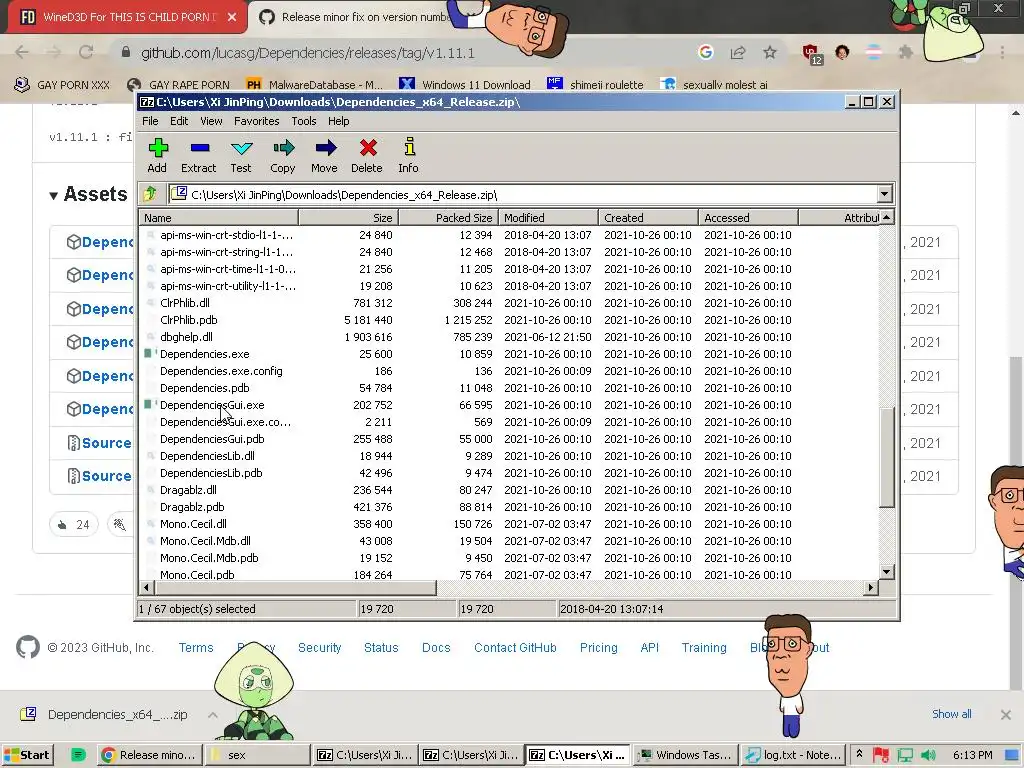Click the 7-Zip address path field
1024x768 pixels.
point(522,194)
